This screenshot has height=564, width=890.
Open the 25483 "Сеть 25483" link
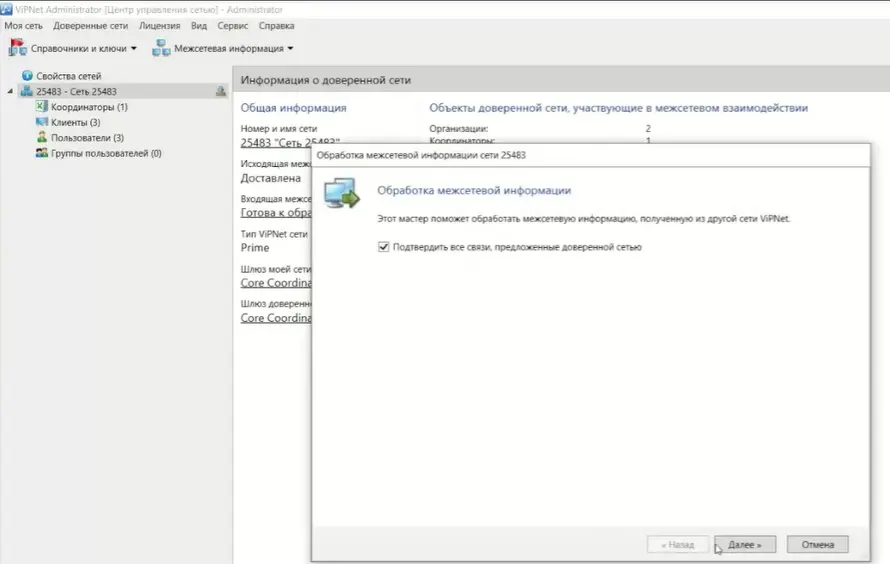(x=290, y=142)
